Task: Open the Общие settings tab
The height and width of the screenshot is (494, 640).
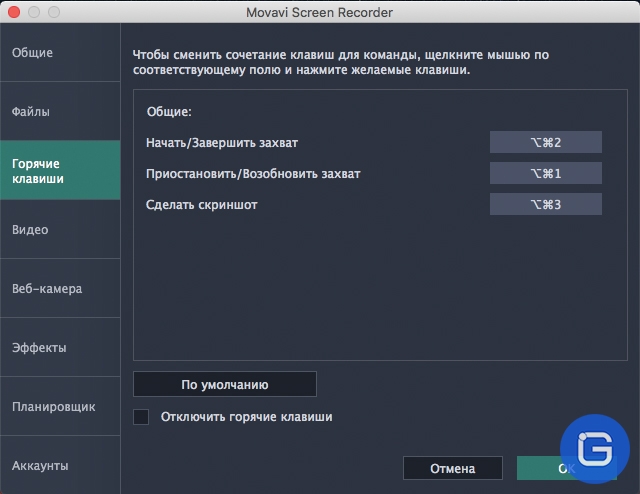Action: point(60,52)
